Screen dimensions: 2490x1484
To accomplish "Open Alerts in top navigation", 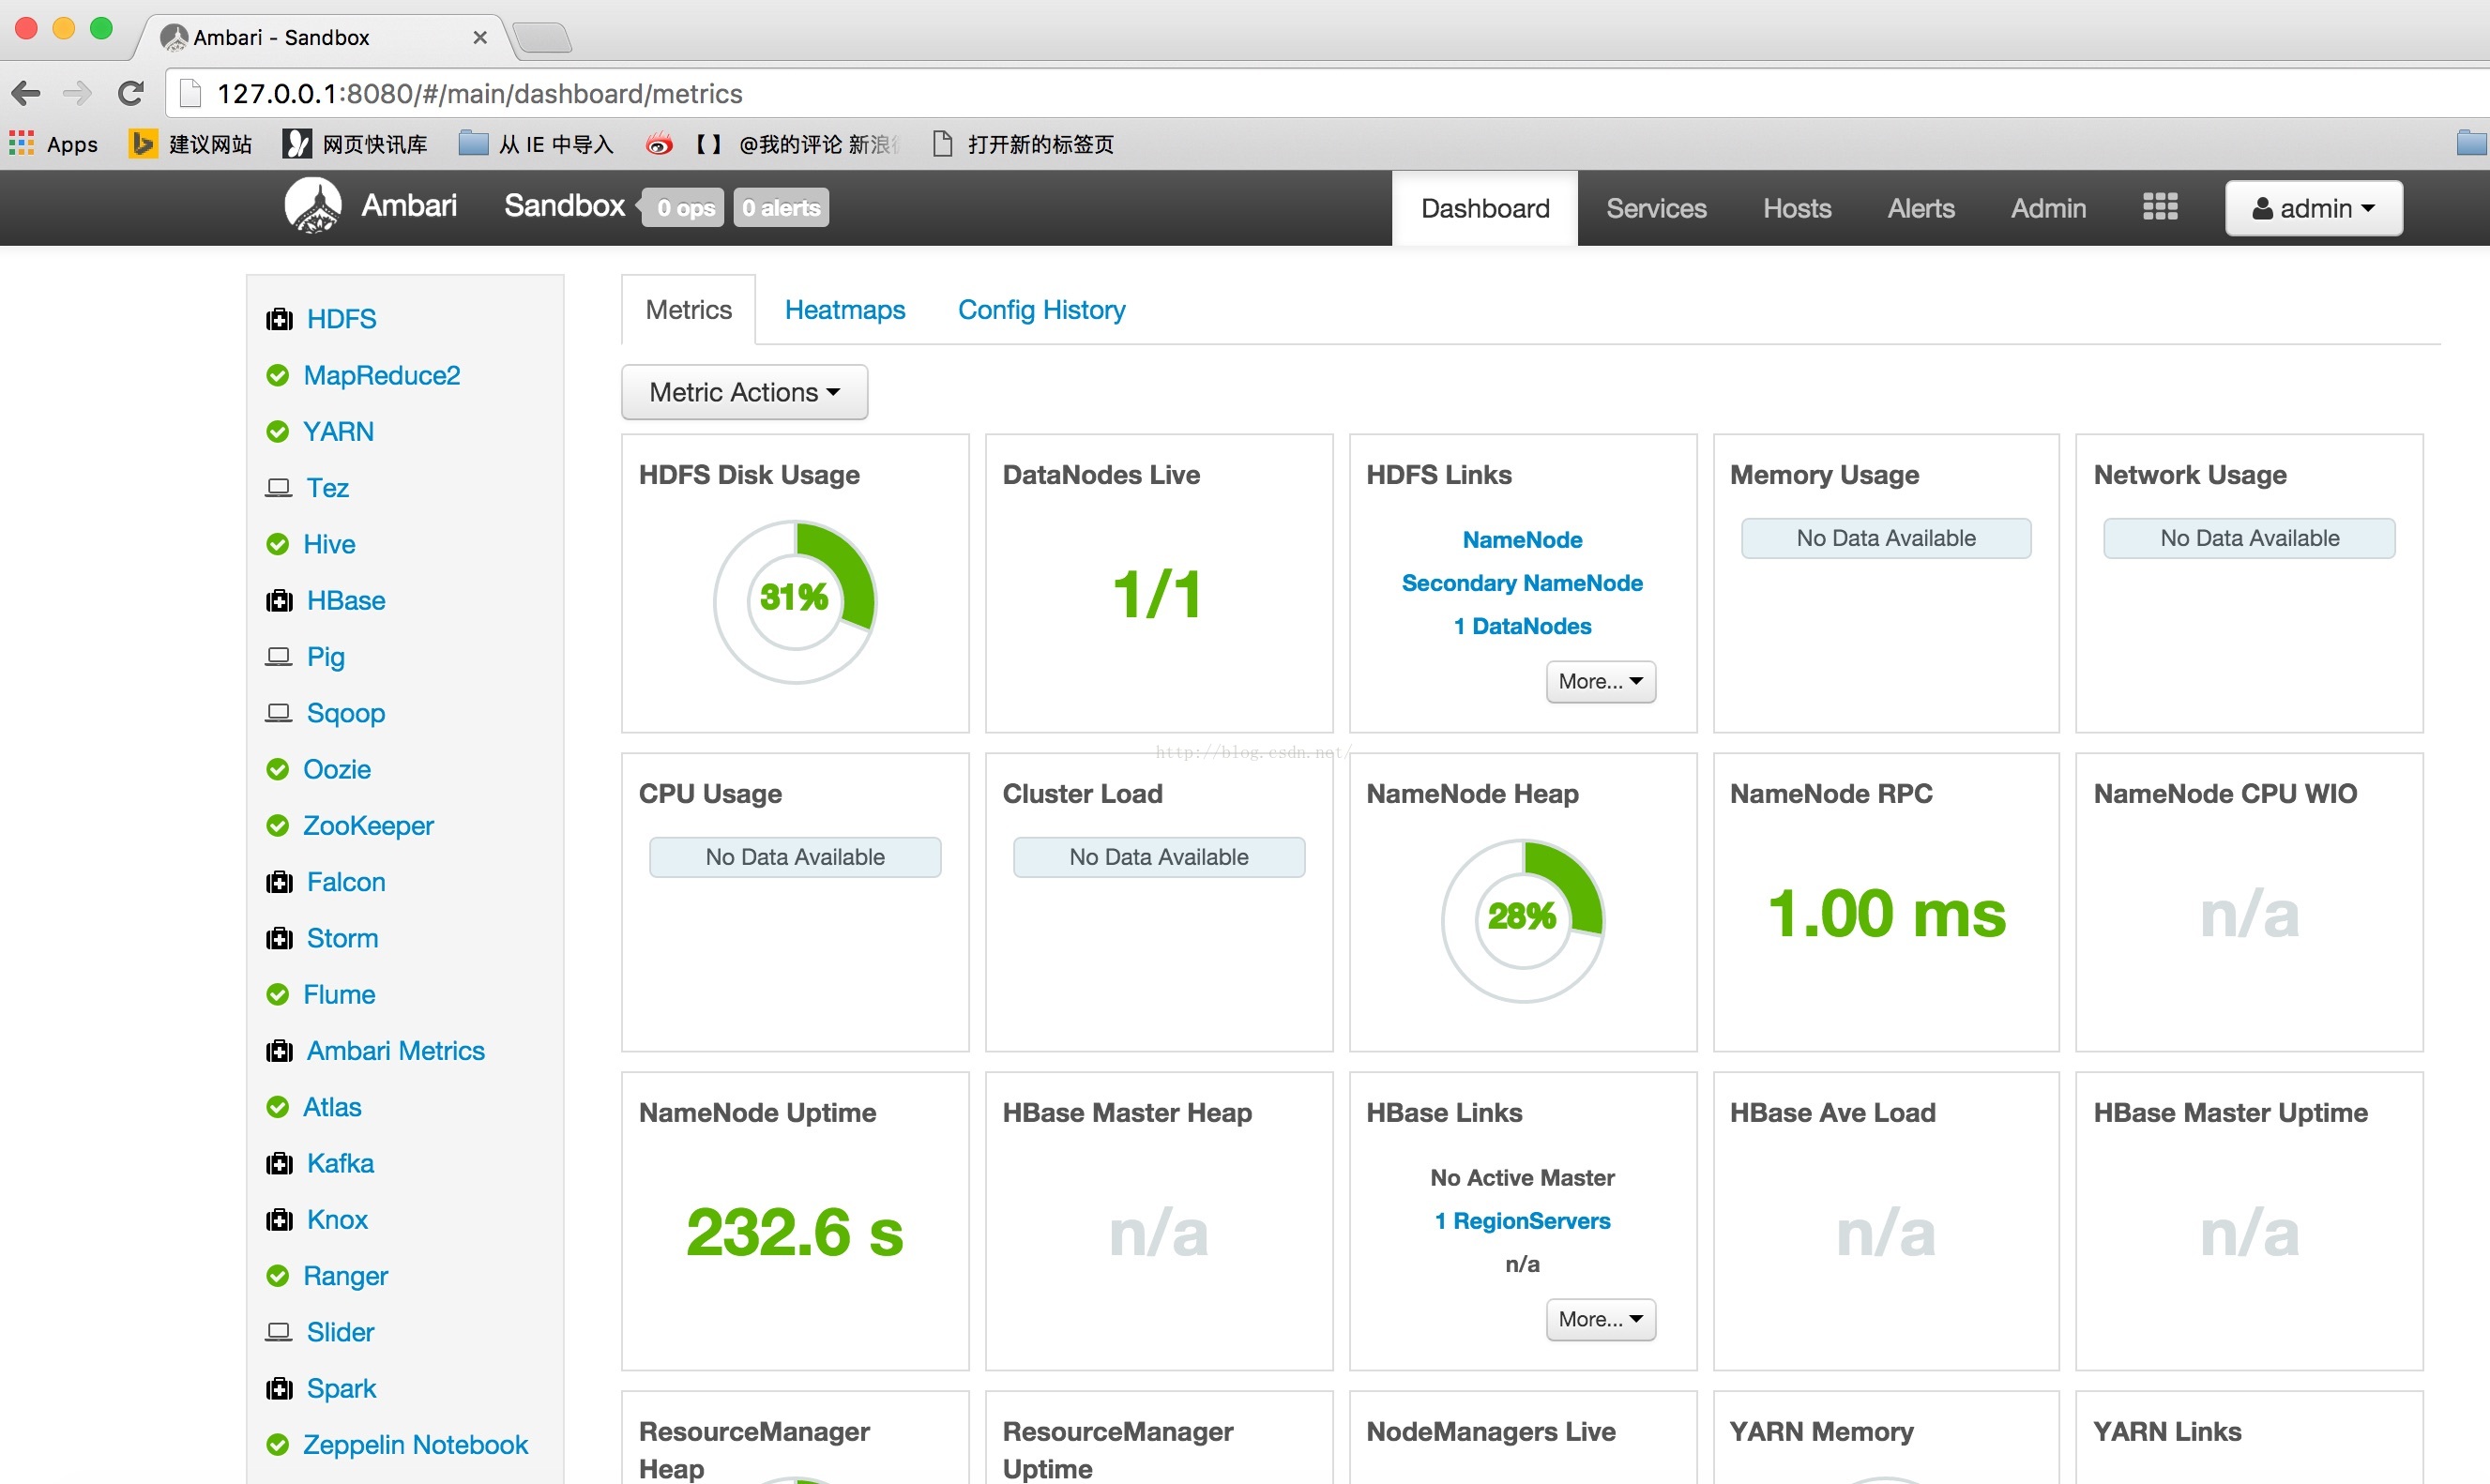I will pos(1921,208).
